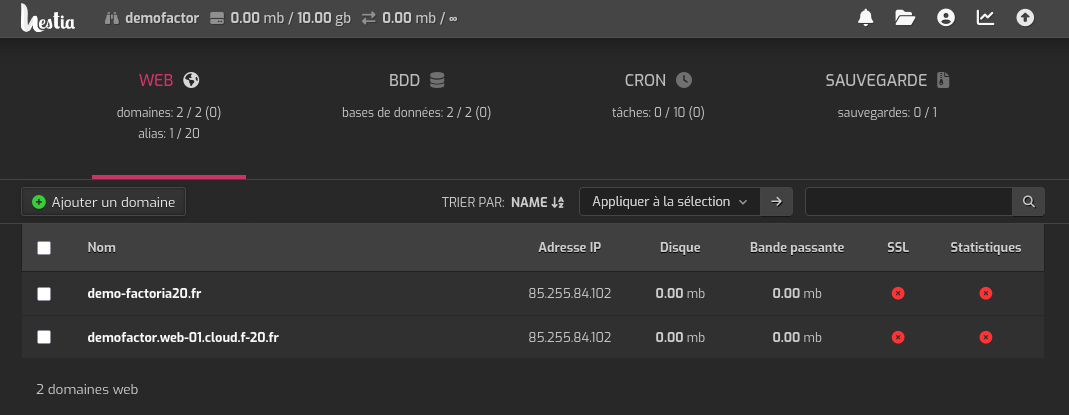1069x415 pixels.
Task: Click 'Ajouter un domaine' button
Action: point(104,202)
